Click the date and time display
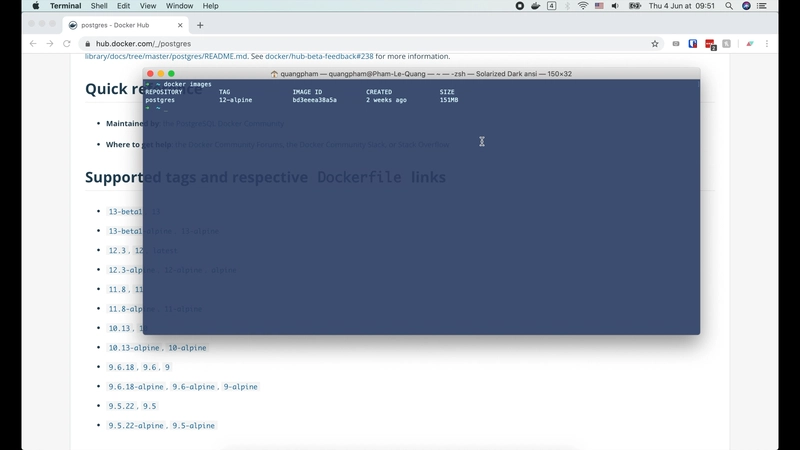The image size is (800, 450). [x=682, y=6]
